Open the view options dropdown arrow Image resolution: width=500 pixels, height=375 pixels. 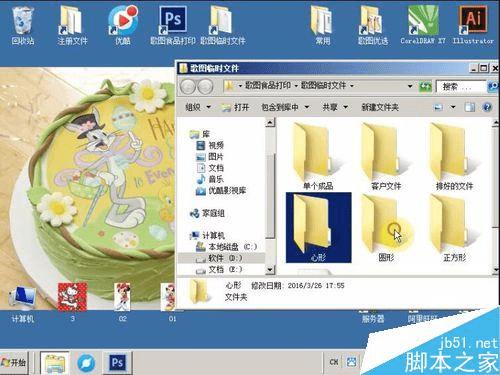tap(453, 107)
